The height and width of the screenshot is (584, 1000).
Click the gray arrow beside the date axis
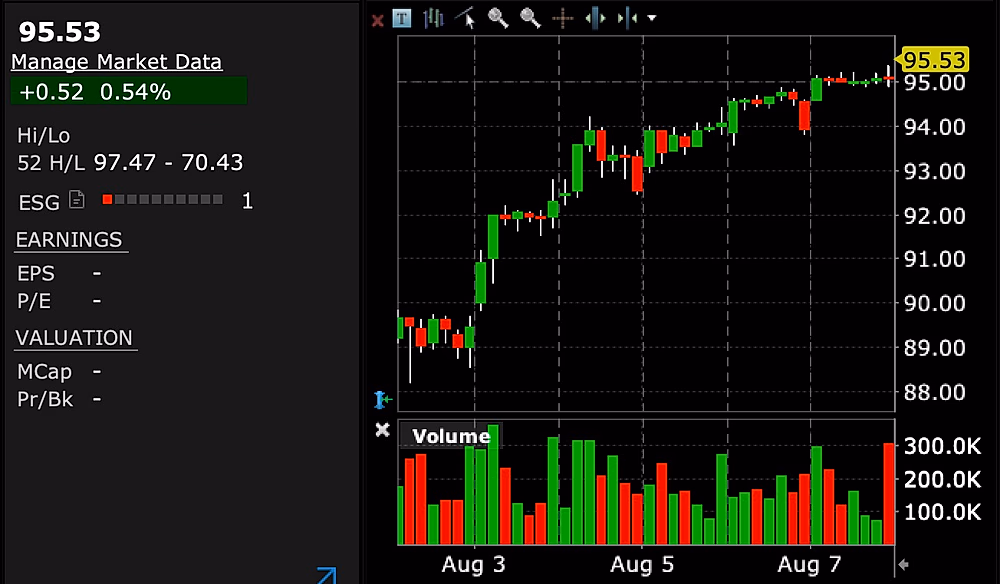tap(903, 564)
